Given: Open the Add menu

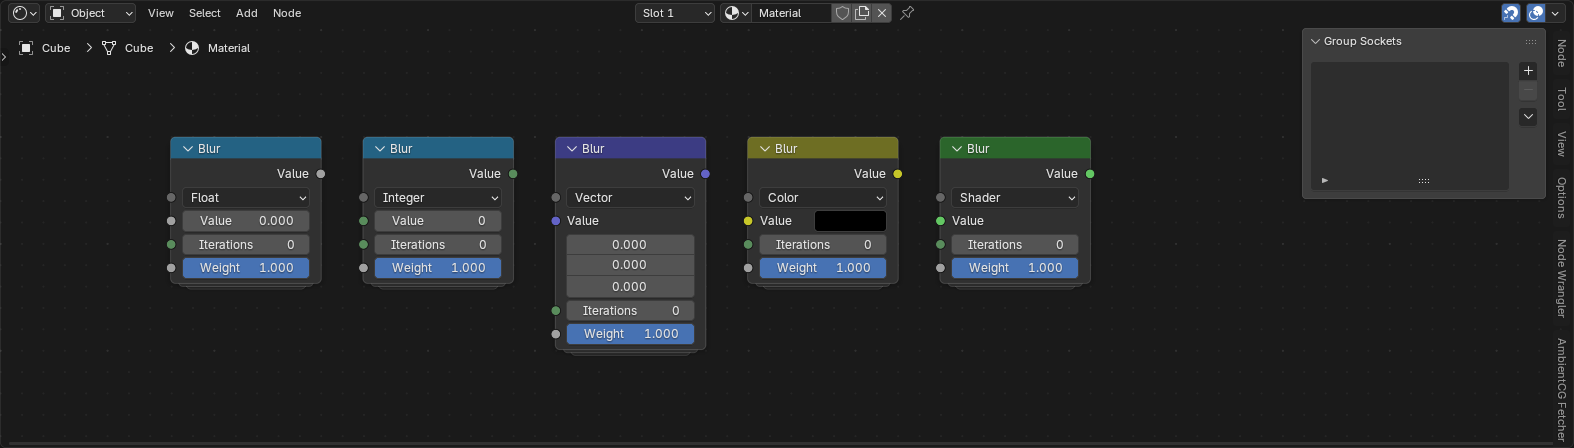Looking at the screenshot, I should [246, 13].
